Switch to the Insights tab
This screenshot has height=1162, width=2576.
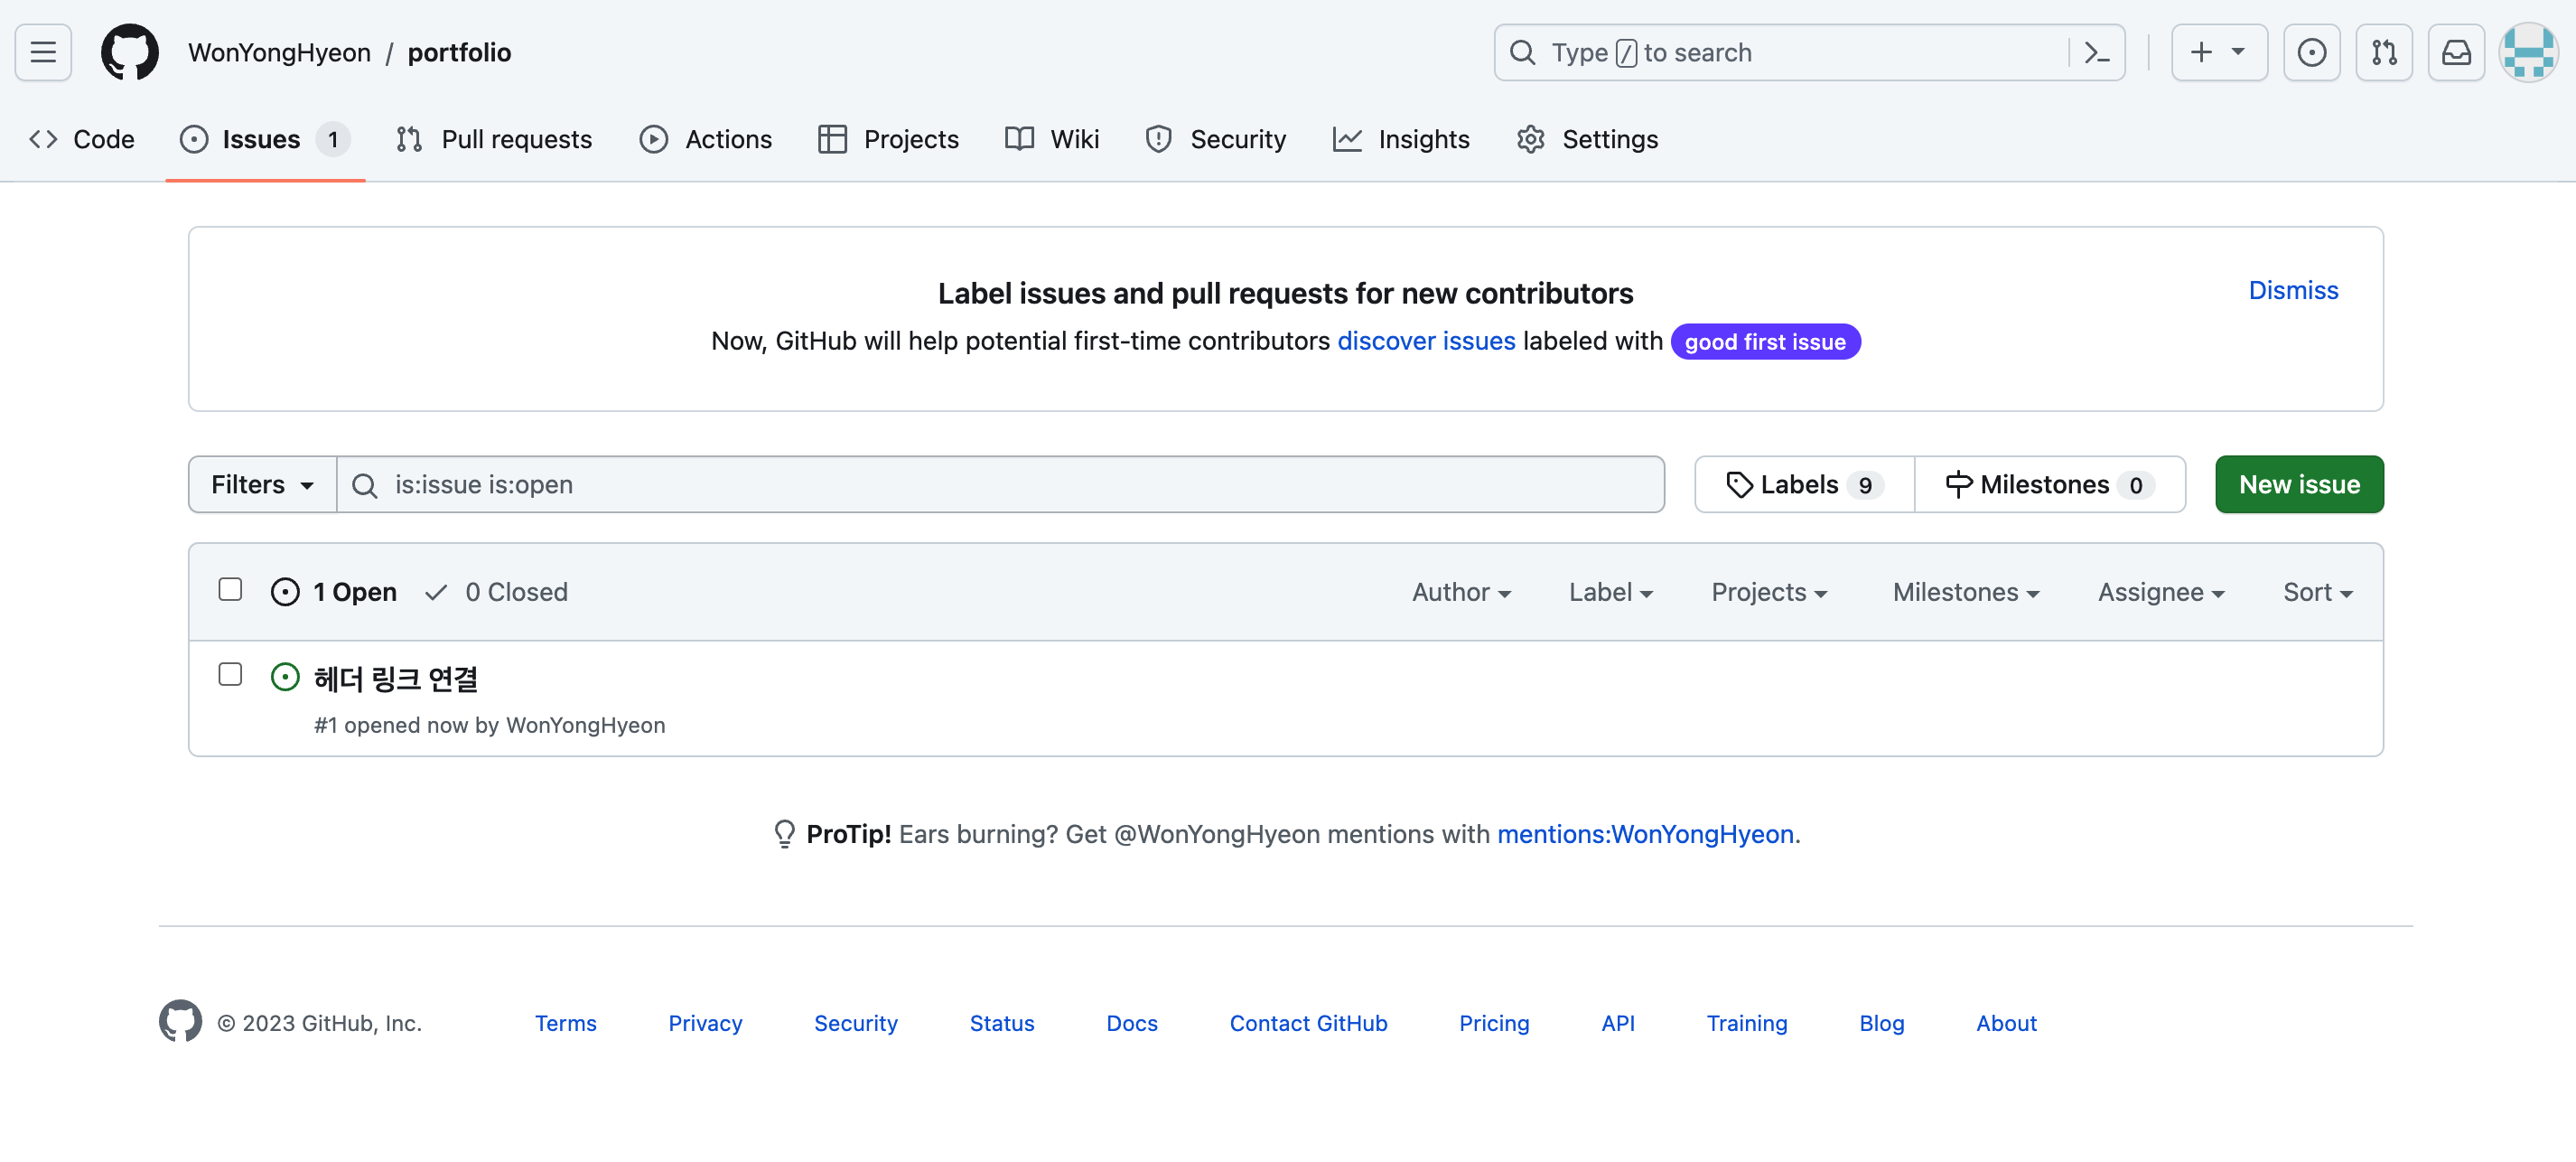pos(1401,139)
